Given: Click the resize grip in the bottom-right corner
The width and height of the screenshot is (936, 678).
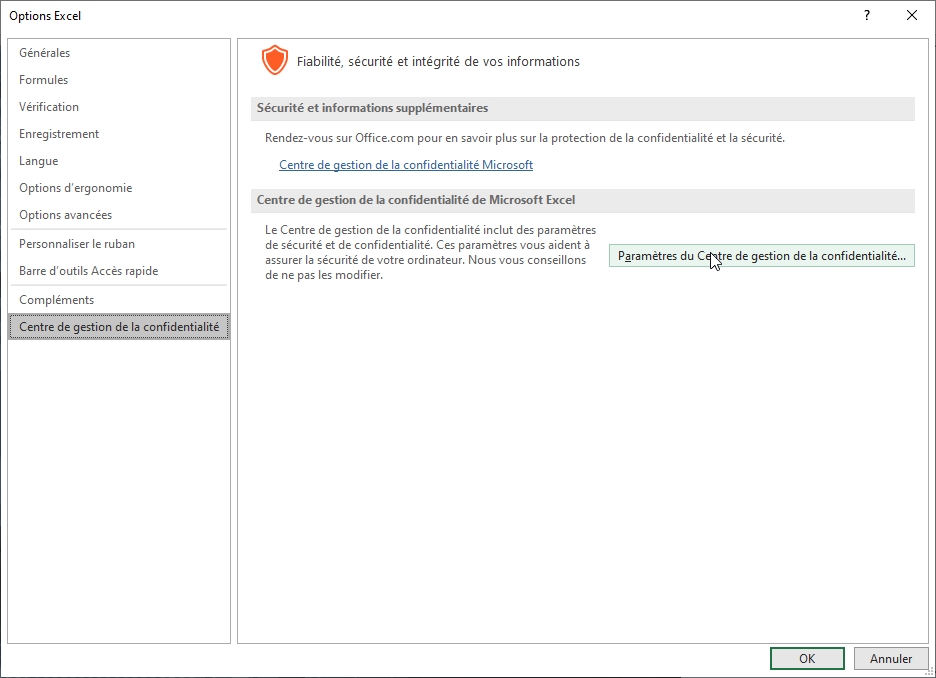Looking at the screenshot, I should pyautogui.click(x=930, y=672).
